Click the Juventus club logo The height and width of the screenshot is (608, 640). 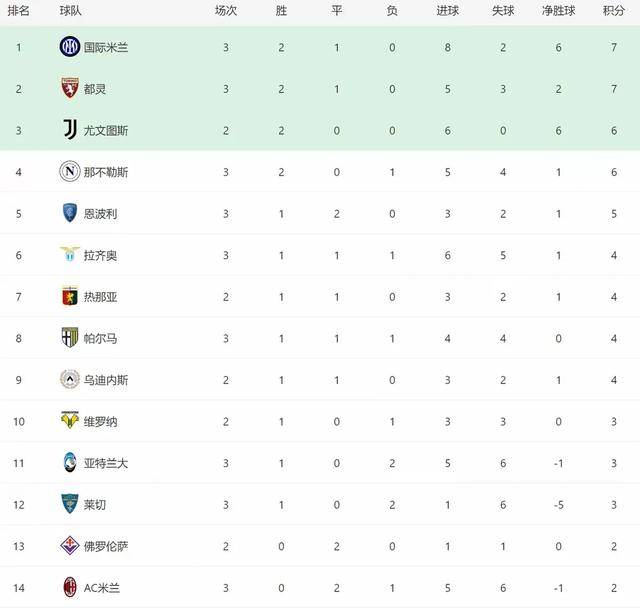pyautogui.click(x=69, y=130)
